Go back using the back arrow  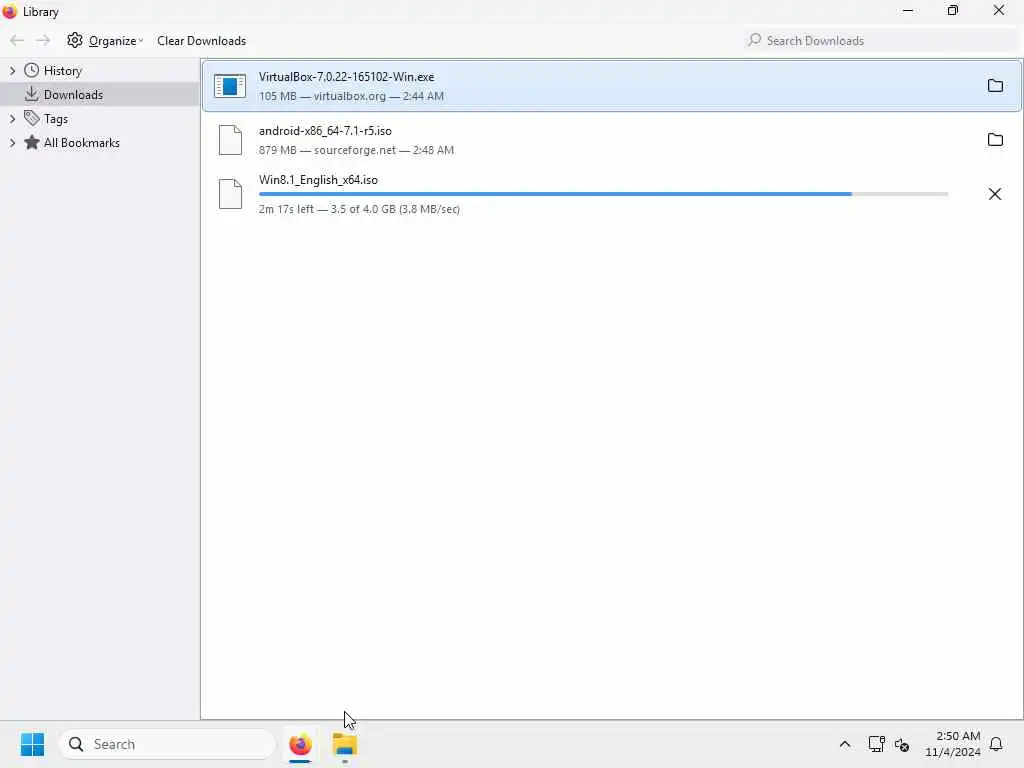[x=17, y=40]
